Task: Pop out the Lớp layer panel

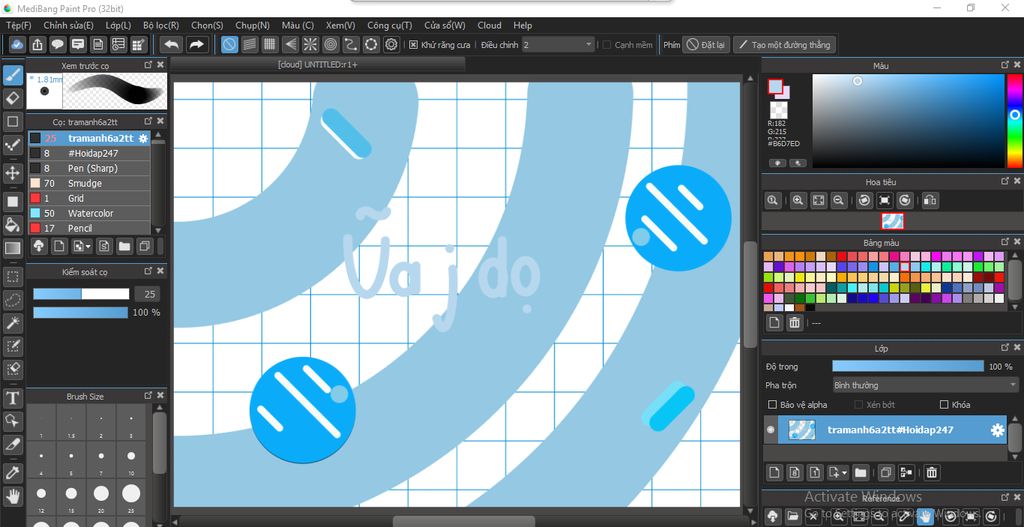Action: point(1005,349)
